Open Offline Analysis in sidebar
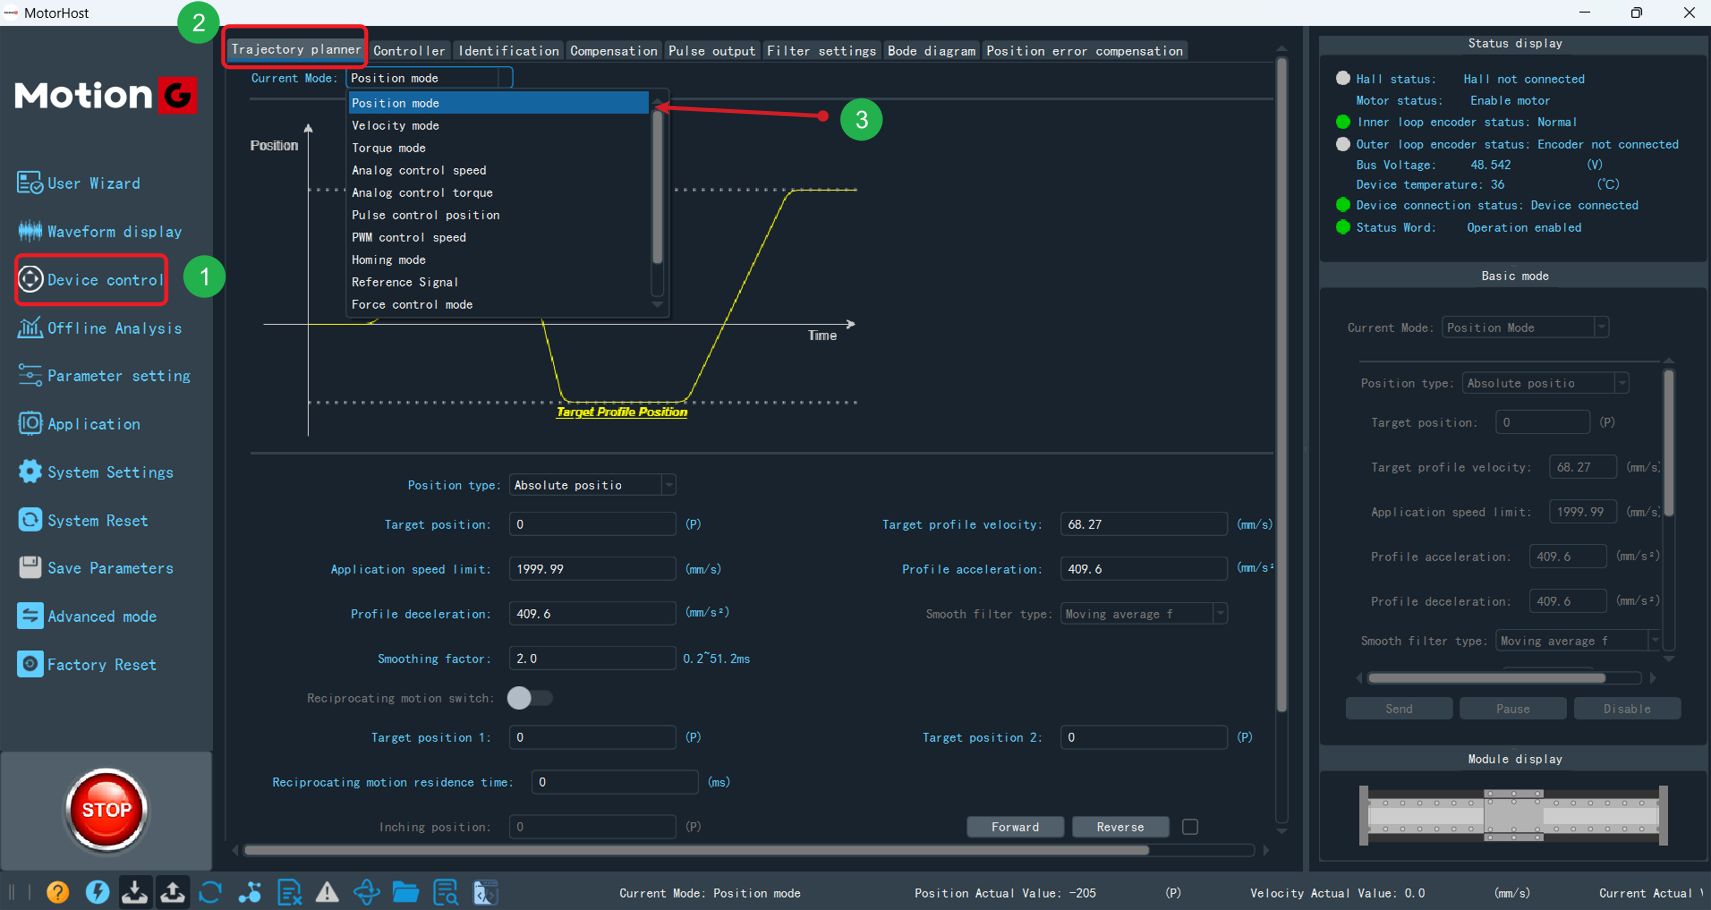 [x=100, y=328]
